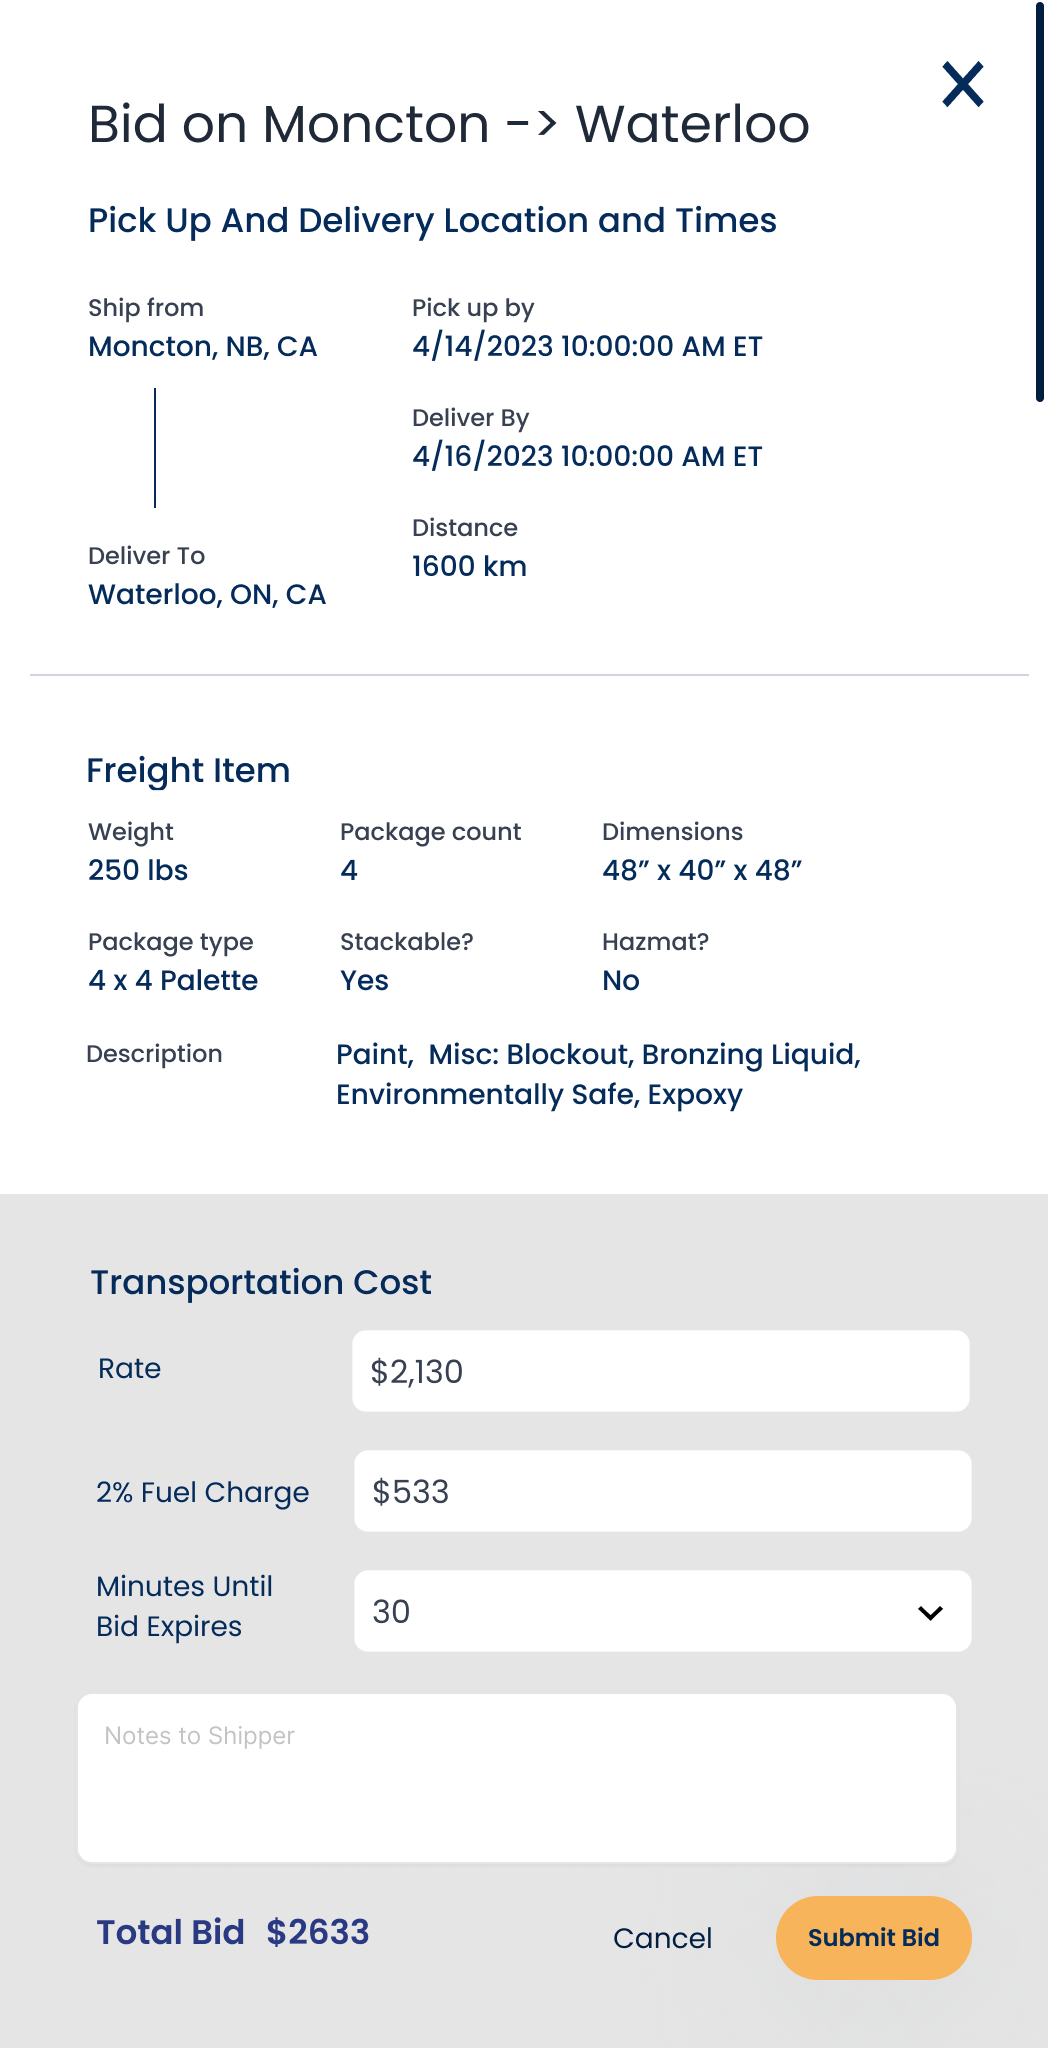1048x2048 pixels.
Task: Click the pick up by date value
Action: pos(587,347)
